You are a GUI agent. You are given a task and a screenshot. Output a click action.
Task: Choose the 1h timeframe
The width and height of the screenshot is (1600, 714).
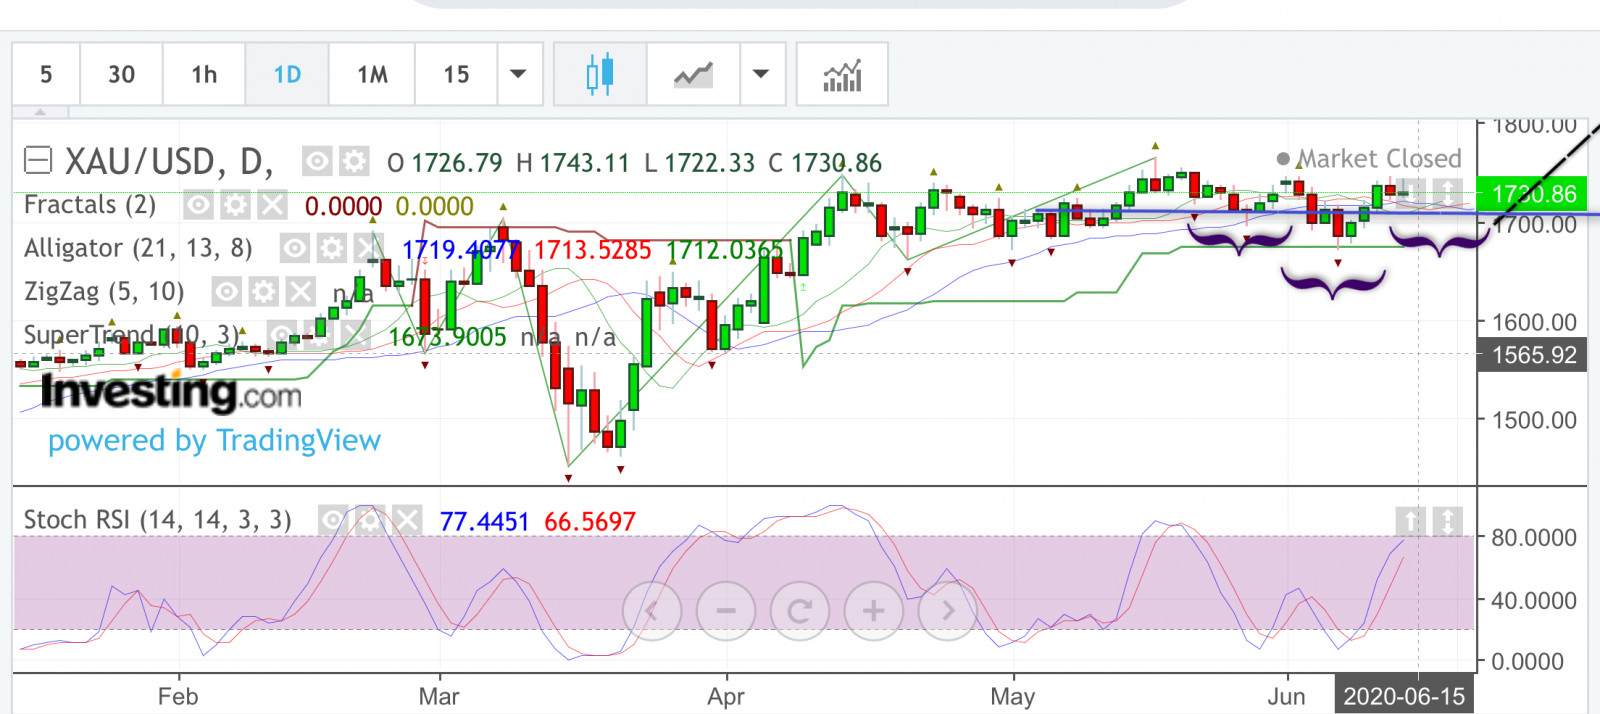(204, 74)
